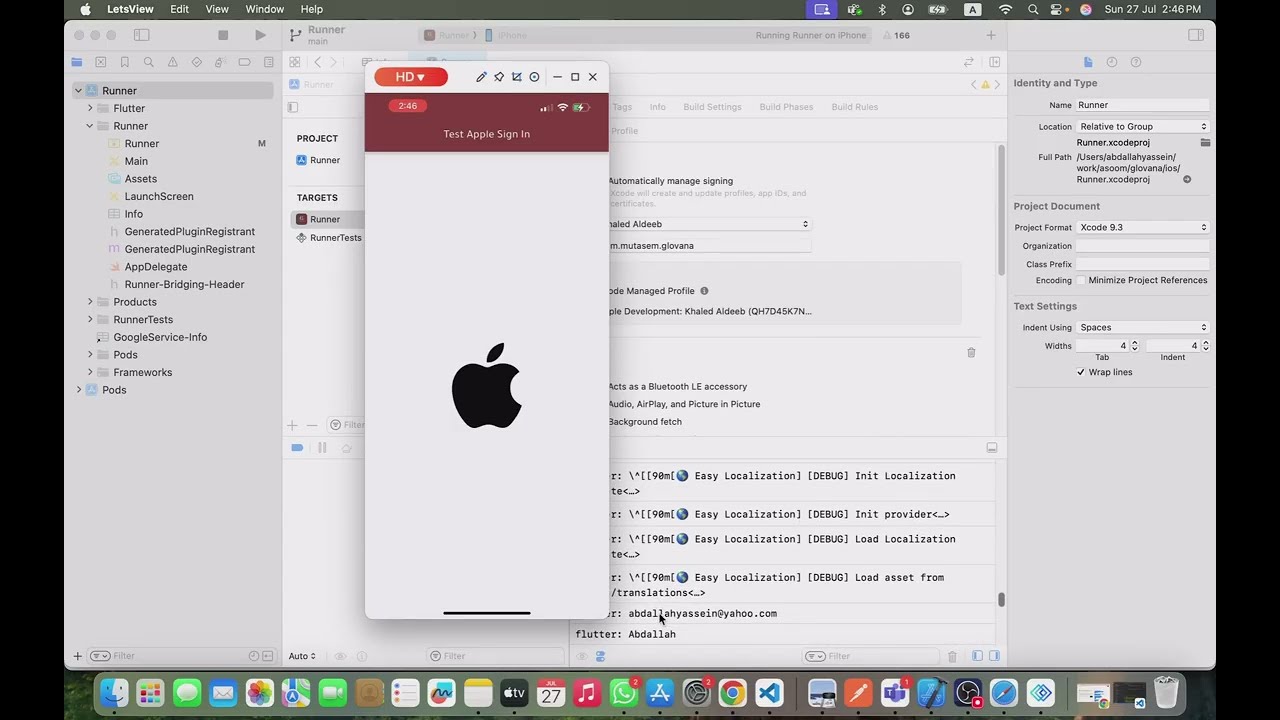
Task: Open the Project navigator folder icon
Action: (77, 62)
